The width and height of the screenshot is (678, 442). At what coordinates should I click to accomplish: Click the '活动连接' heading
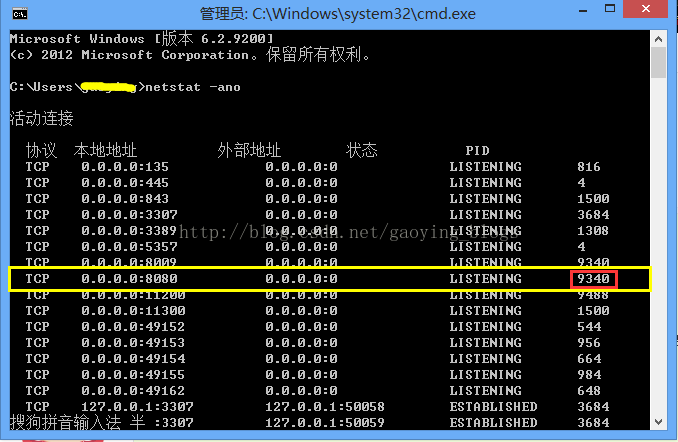pyautogui.click(x=42, y=118)
